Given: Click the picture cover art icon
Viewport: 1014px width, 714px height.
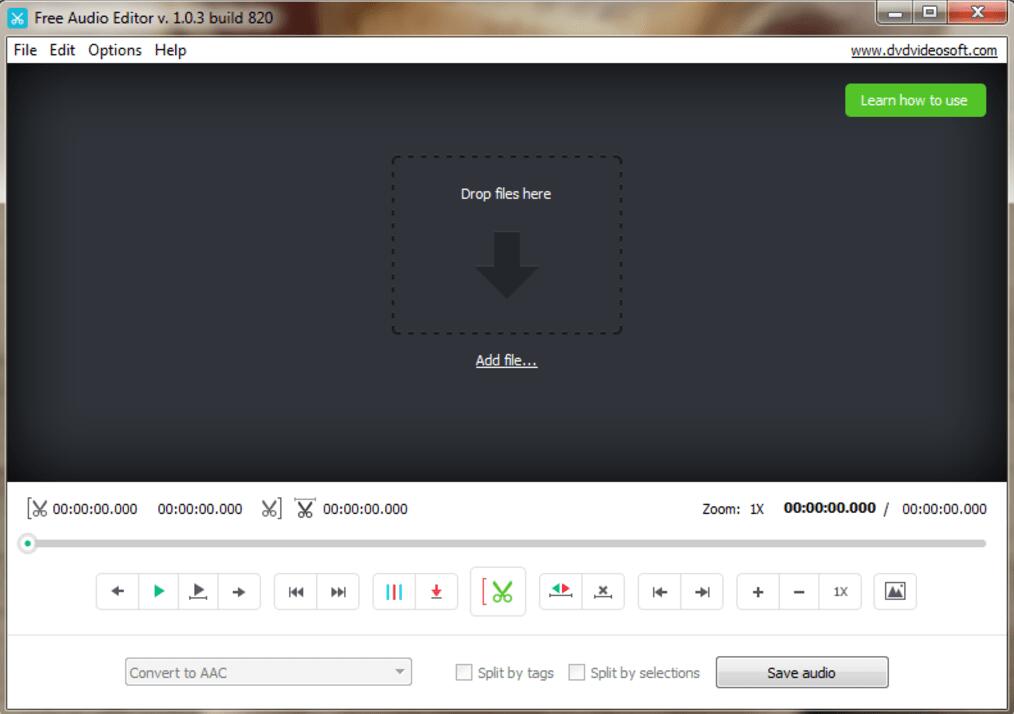Looking at the screenshot, I should 895,592.
